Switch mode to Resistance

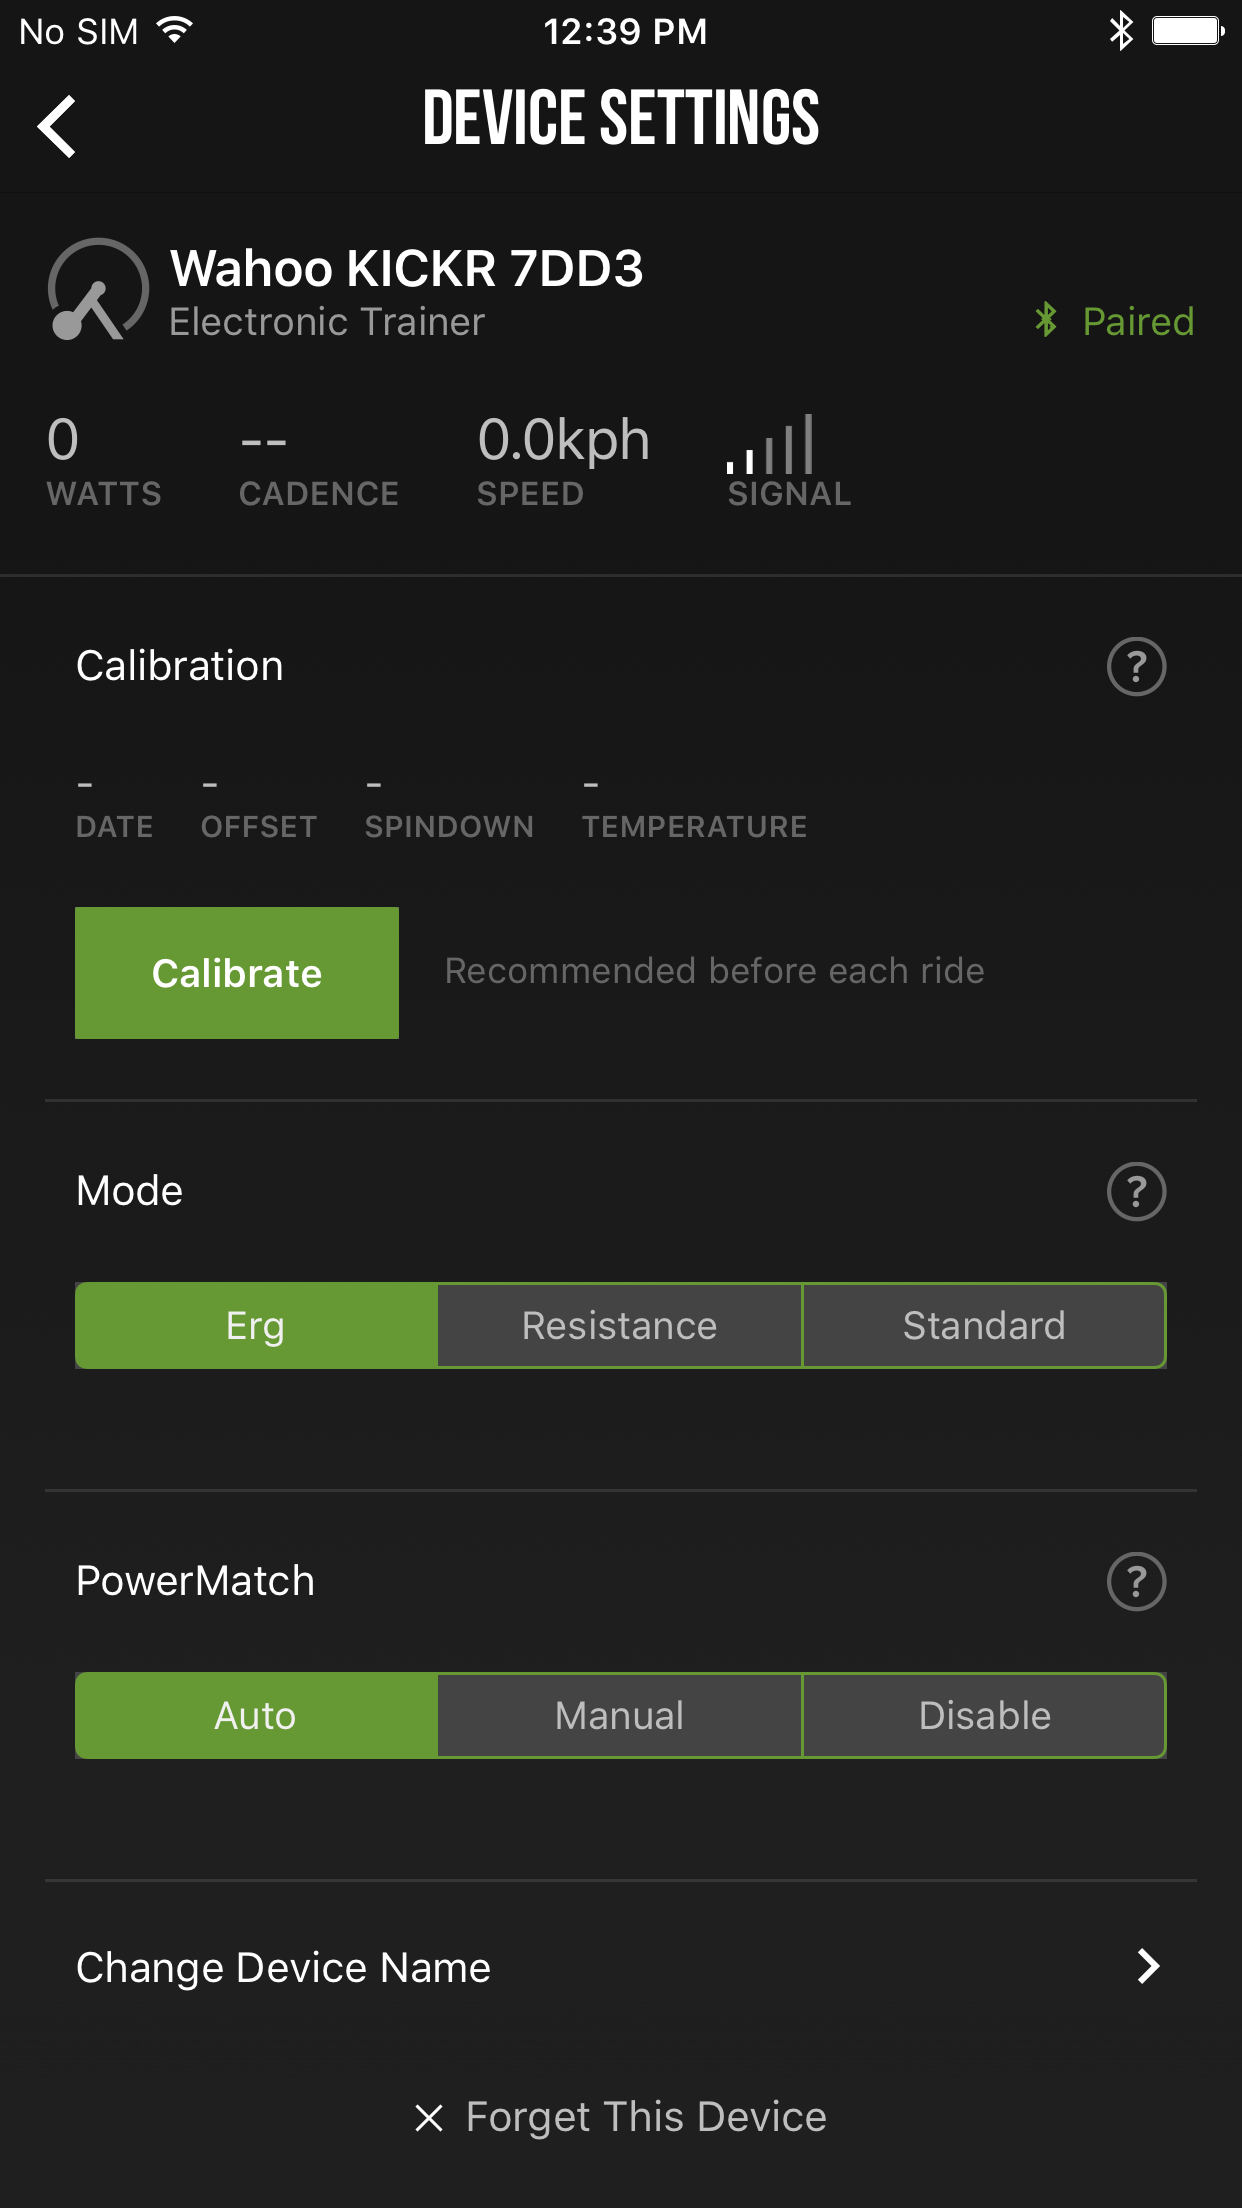click(x=620, y=1326)
